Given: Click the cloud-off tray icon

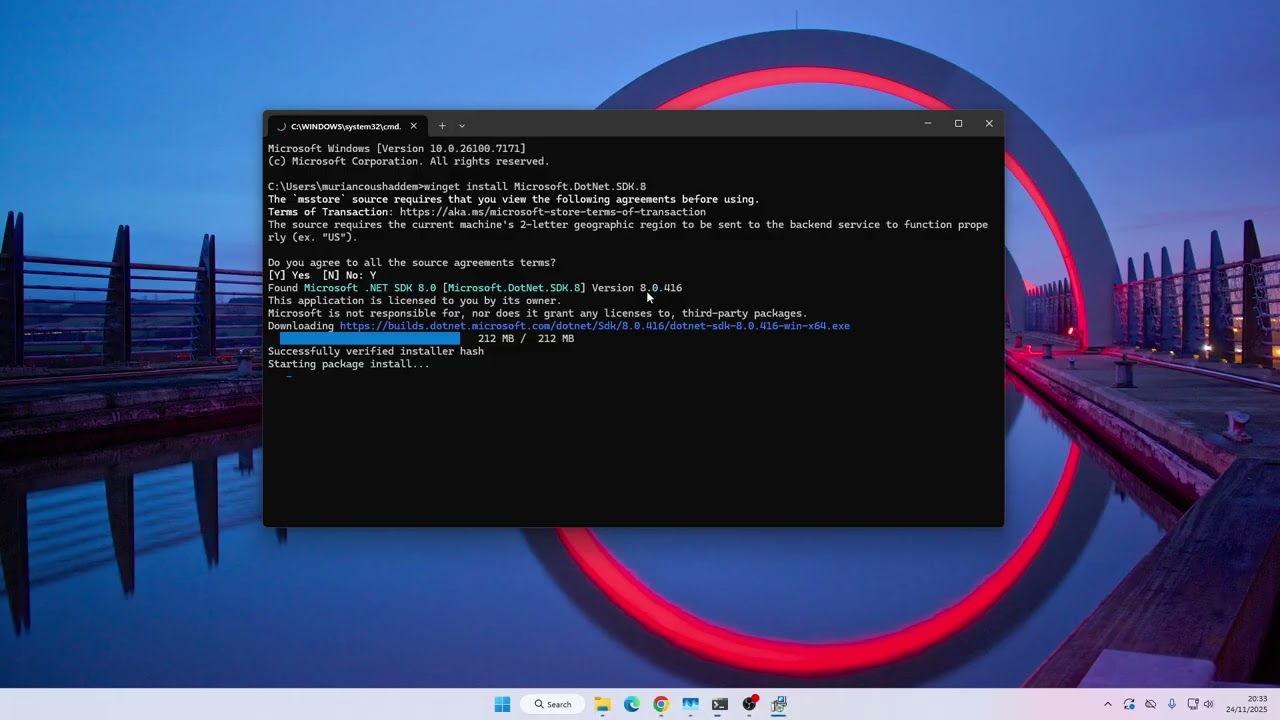Looking at the screenshot, I should (1150, 704).
